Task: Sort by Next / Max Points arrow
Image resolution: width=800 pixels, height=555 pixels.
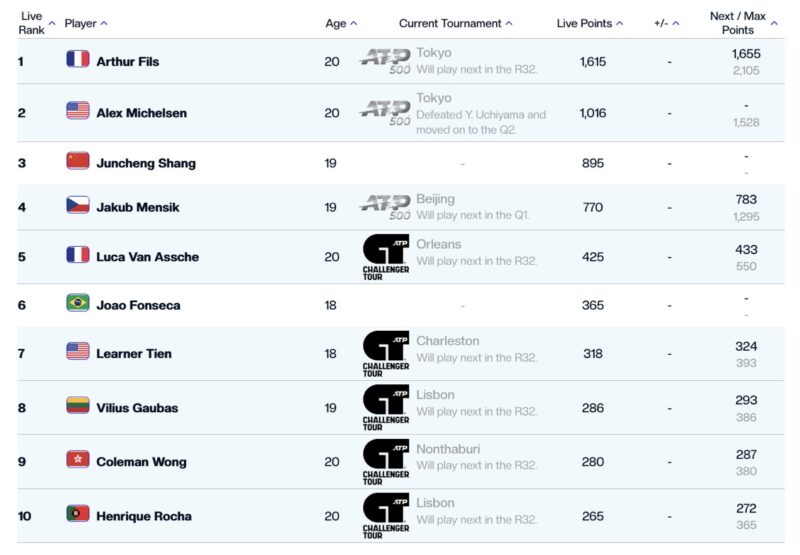Action: click(x=774, y=23)
